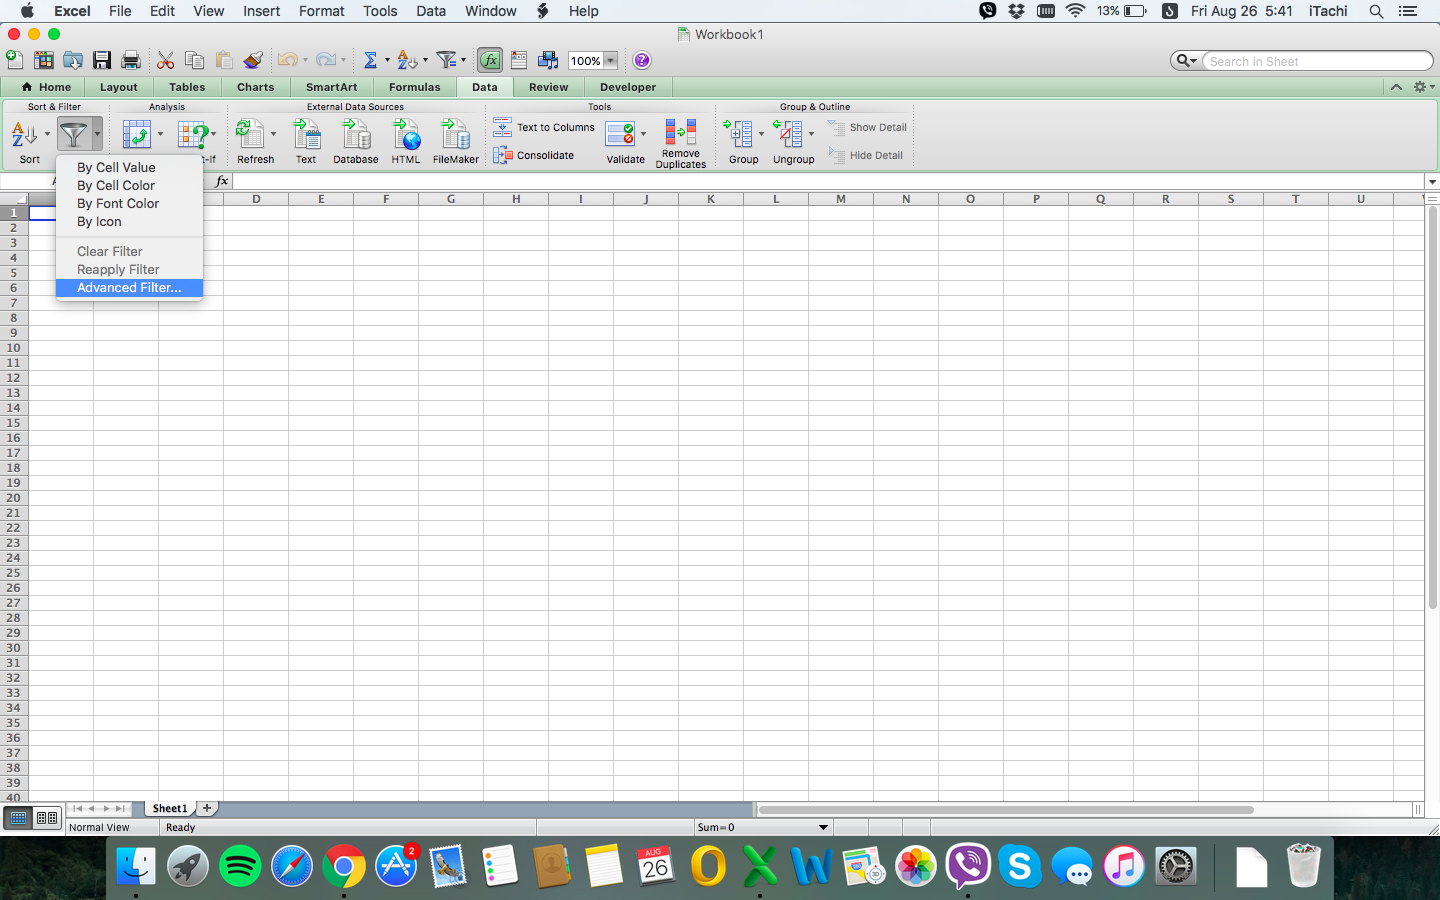Open the Media Browser icon
Screen dimensions: 1440x900
click(548, 60)
